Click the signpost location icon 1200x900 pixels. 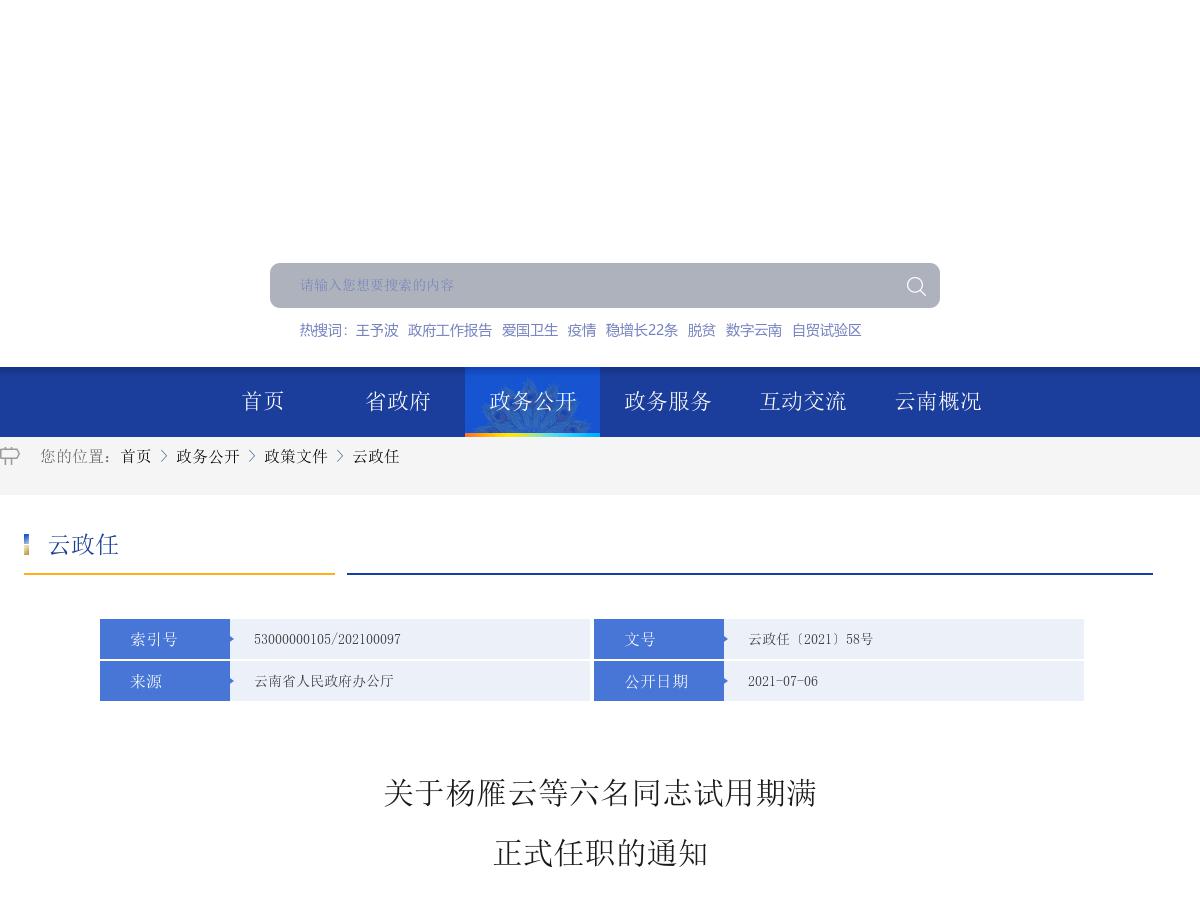10,456
